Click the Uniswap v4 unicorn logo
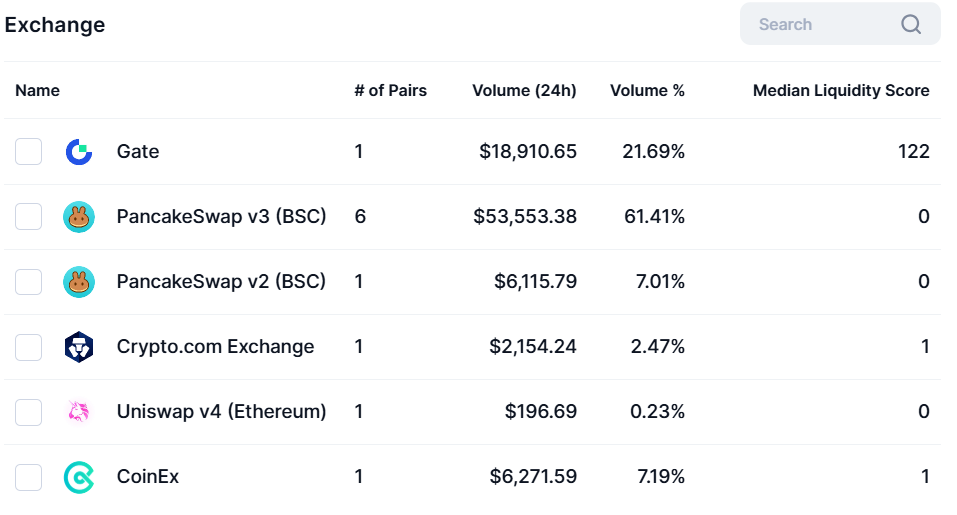 coord(79,412)
